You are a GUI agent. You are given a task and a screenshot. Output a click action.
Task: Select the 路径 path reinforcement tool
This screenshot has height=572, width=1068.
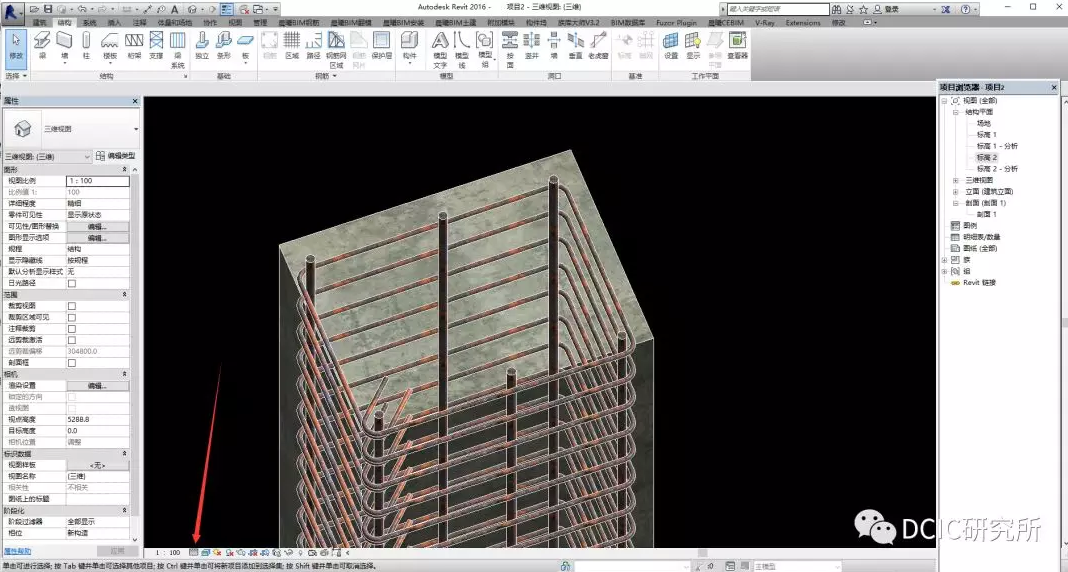click(x=313, y=46)
